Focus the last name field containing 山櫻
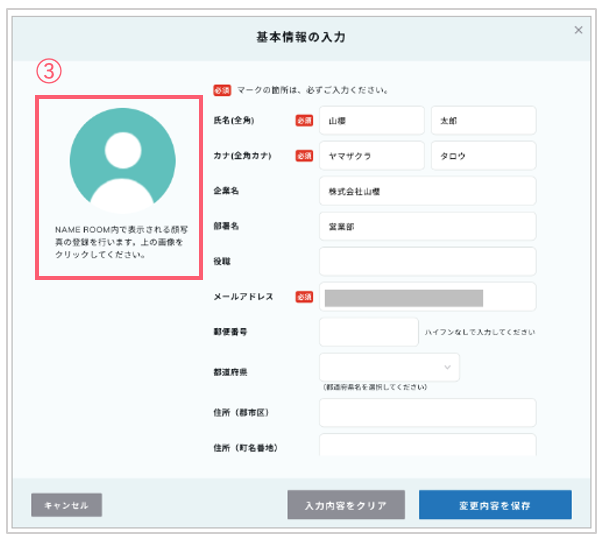 (x=371, y=121)
